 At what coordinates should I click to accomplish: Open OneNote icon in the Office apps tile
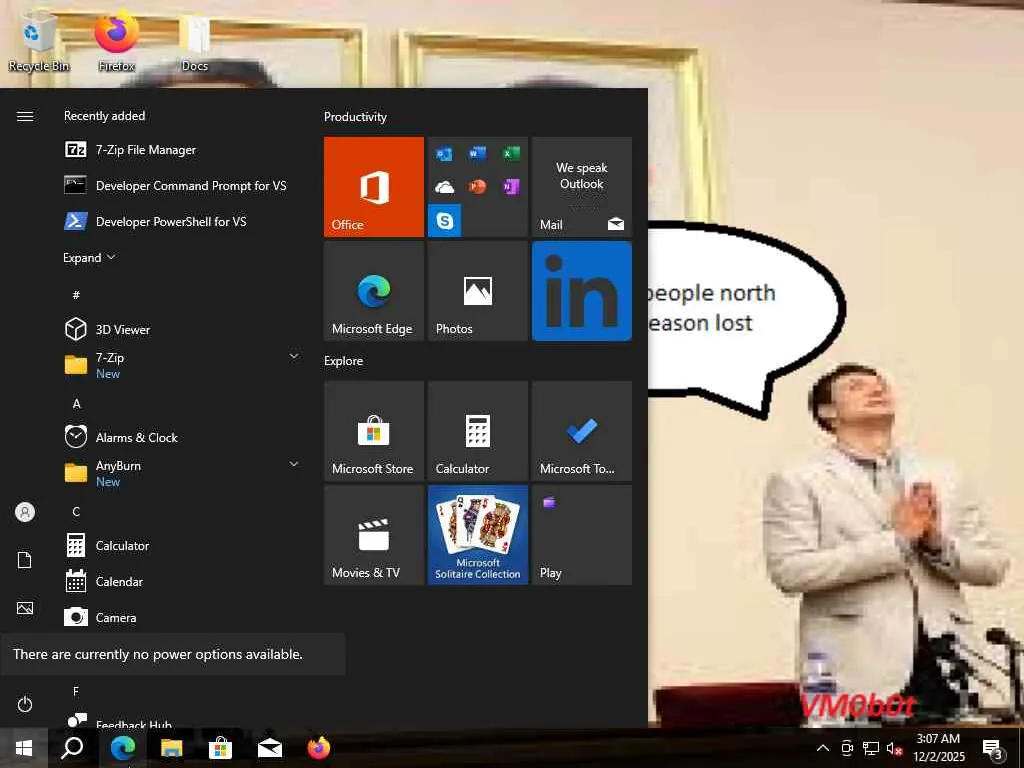click(x=511, y=187)
